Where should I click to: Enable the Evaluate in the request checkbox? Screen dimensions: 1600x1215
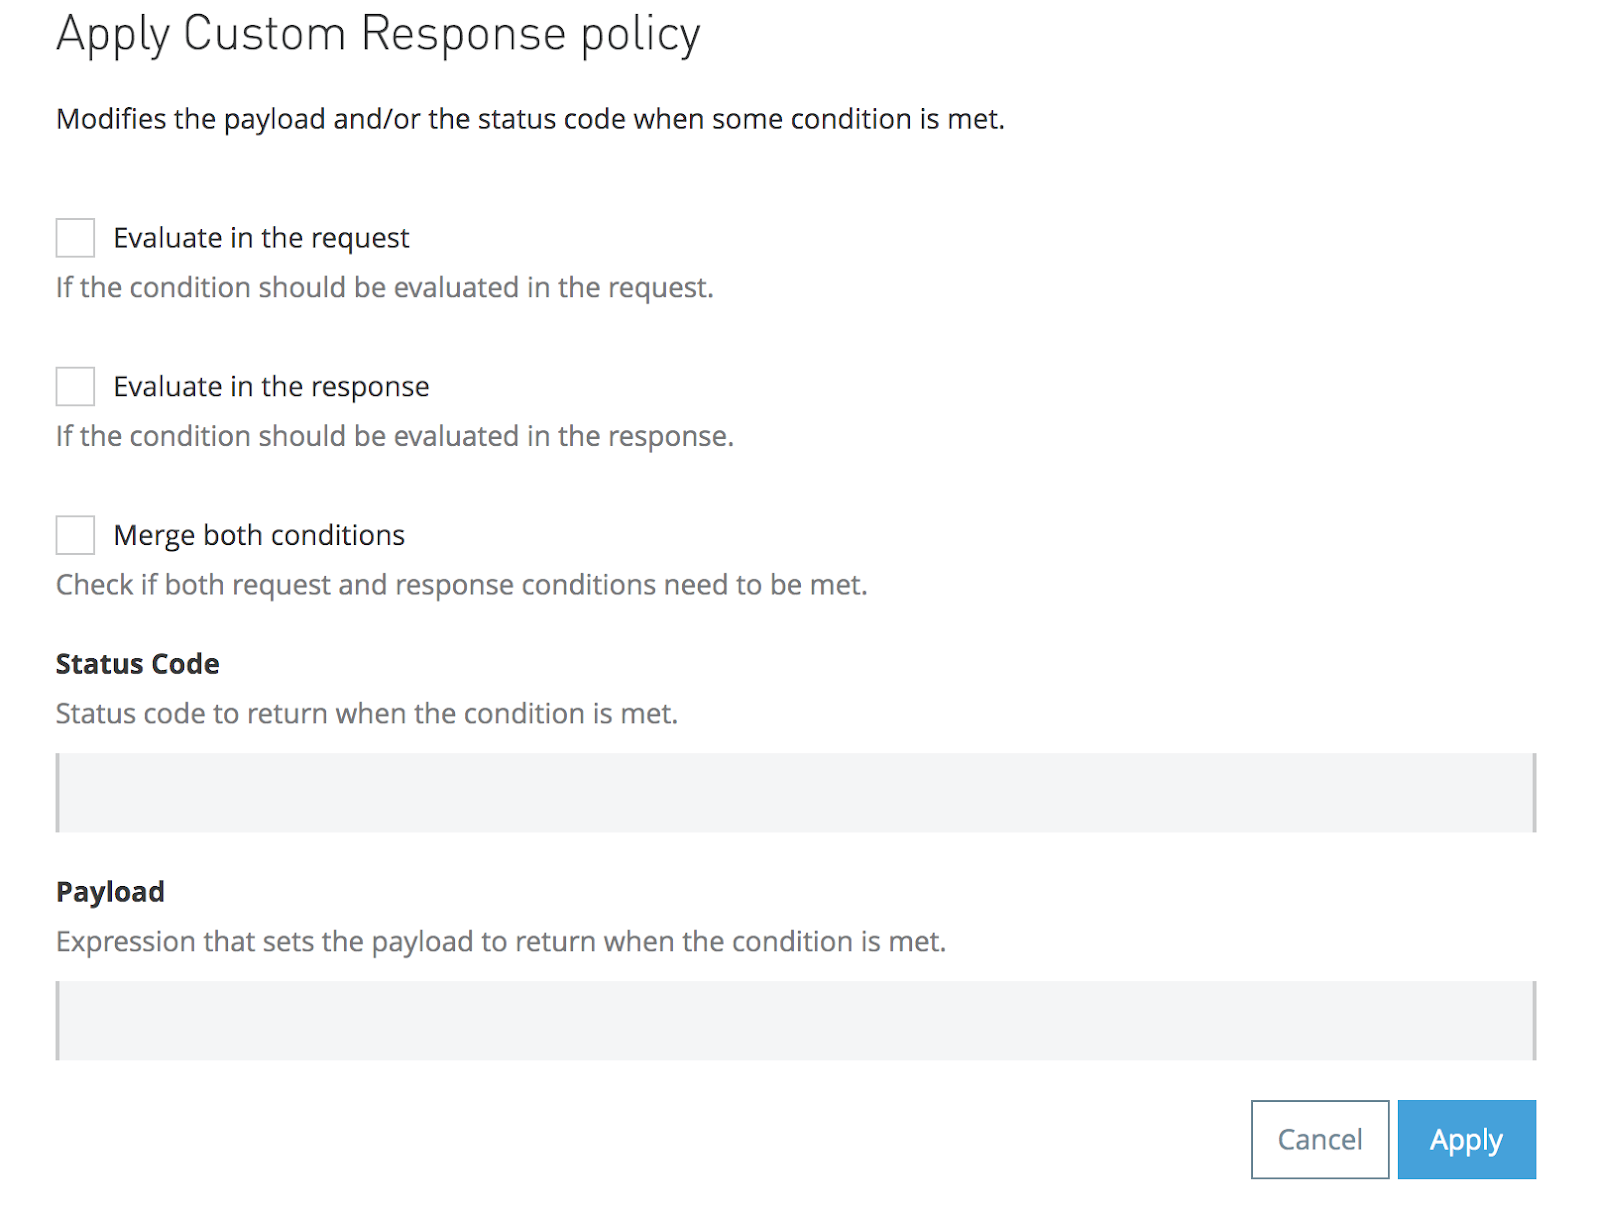(x=74, y=237)
